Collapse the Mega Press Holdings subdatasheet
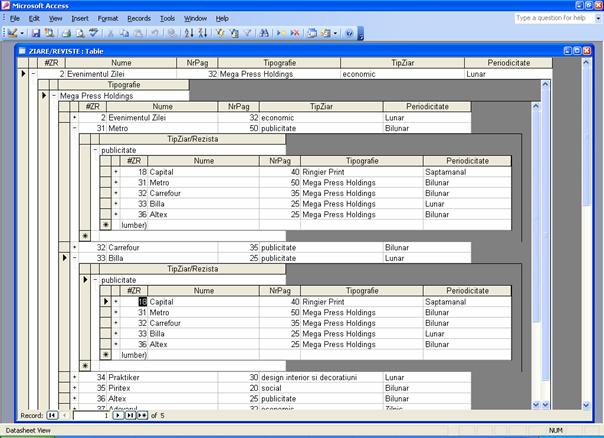 [54, 96]
